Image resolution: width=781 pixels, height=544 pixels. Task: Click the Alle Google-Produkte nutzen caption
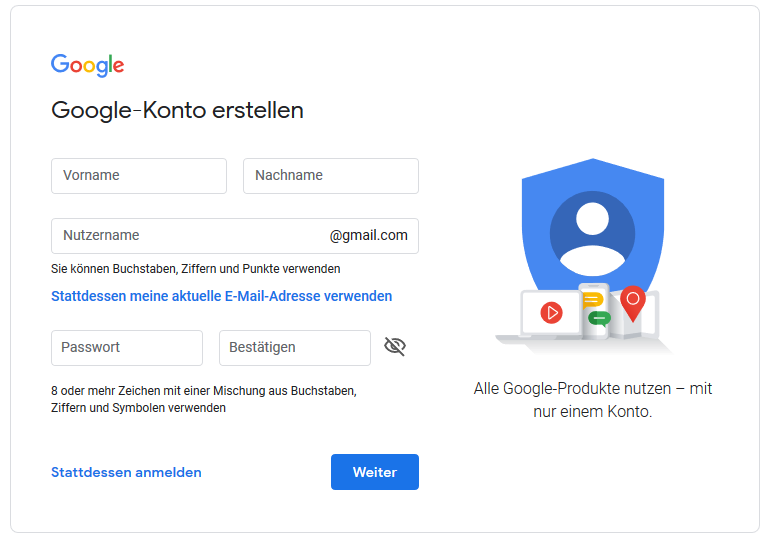592,400
